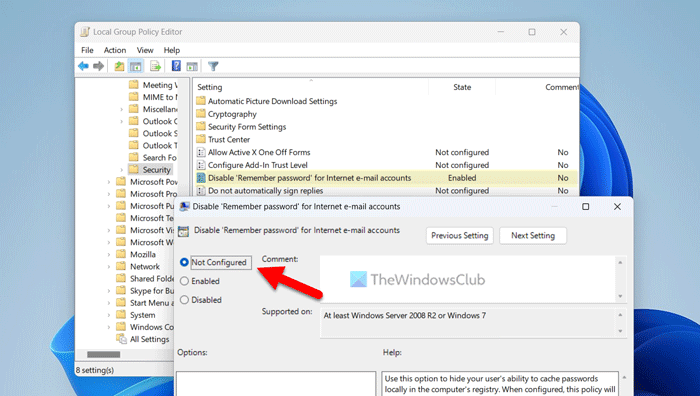Click the Do not automatically sign replies policy icon
This screenshot has height=396, width=700.
tap(201, 191)
